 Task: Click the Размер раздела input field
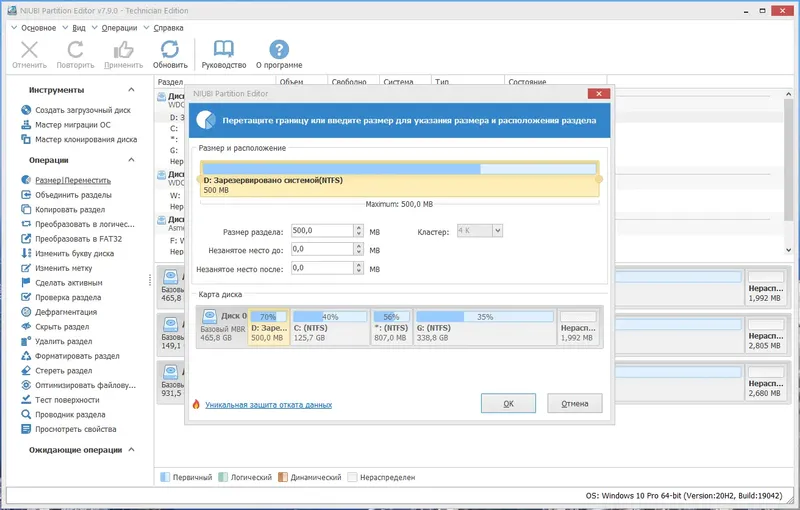(x=322, y=231)
